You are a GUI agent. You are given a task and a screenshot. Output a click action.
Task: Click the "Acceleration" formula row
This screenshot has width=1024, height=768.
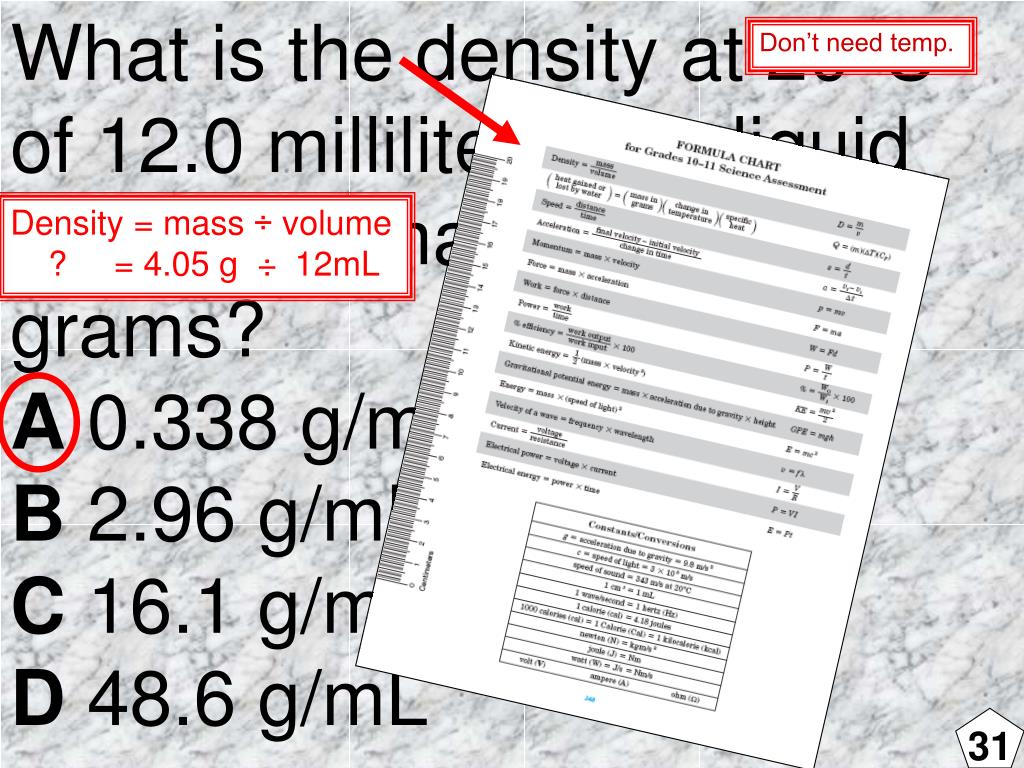(618, 240)
